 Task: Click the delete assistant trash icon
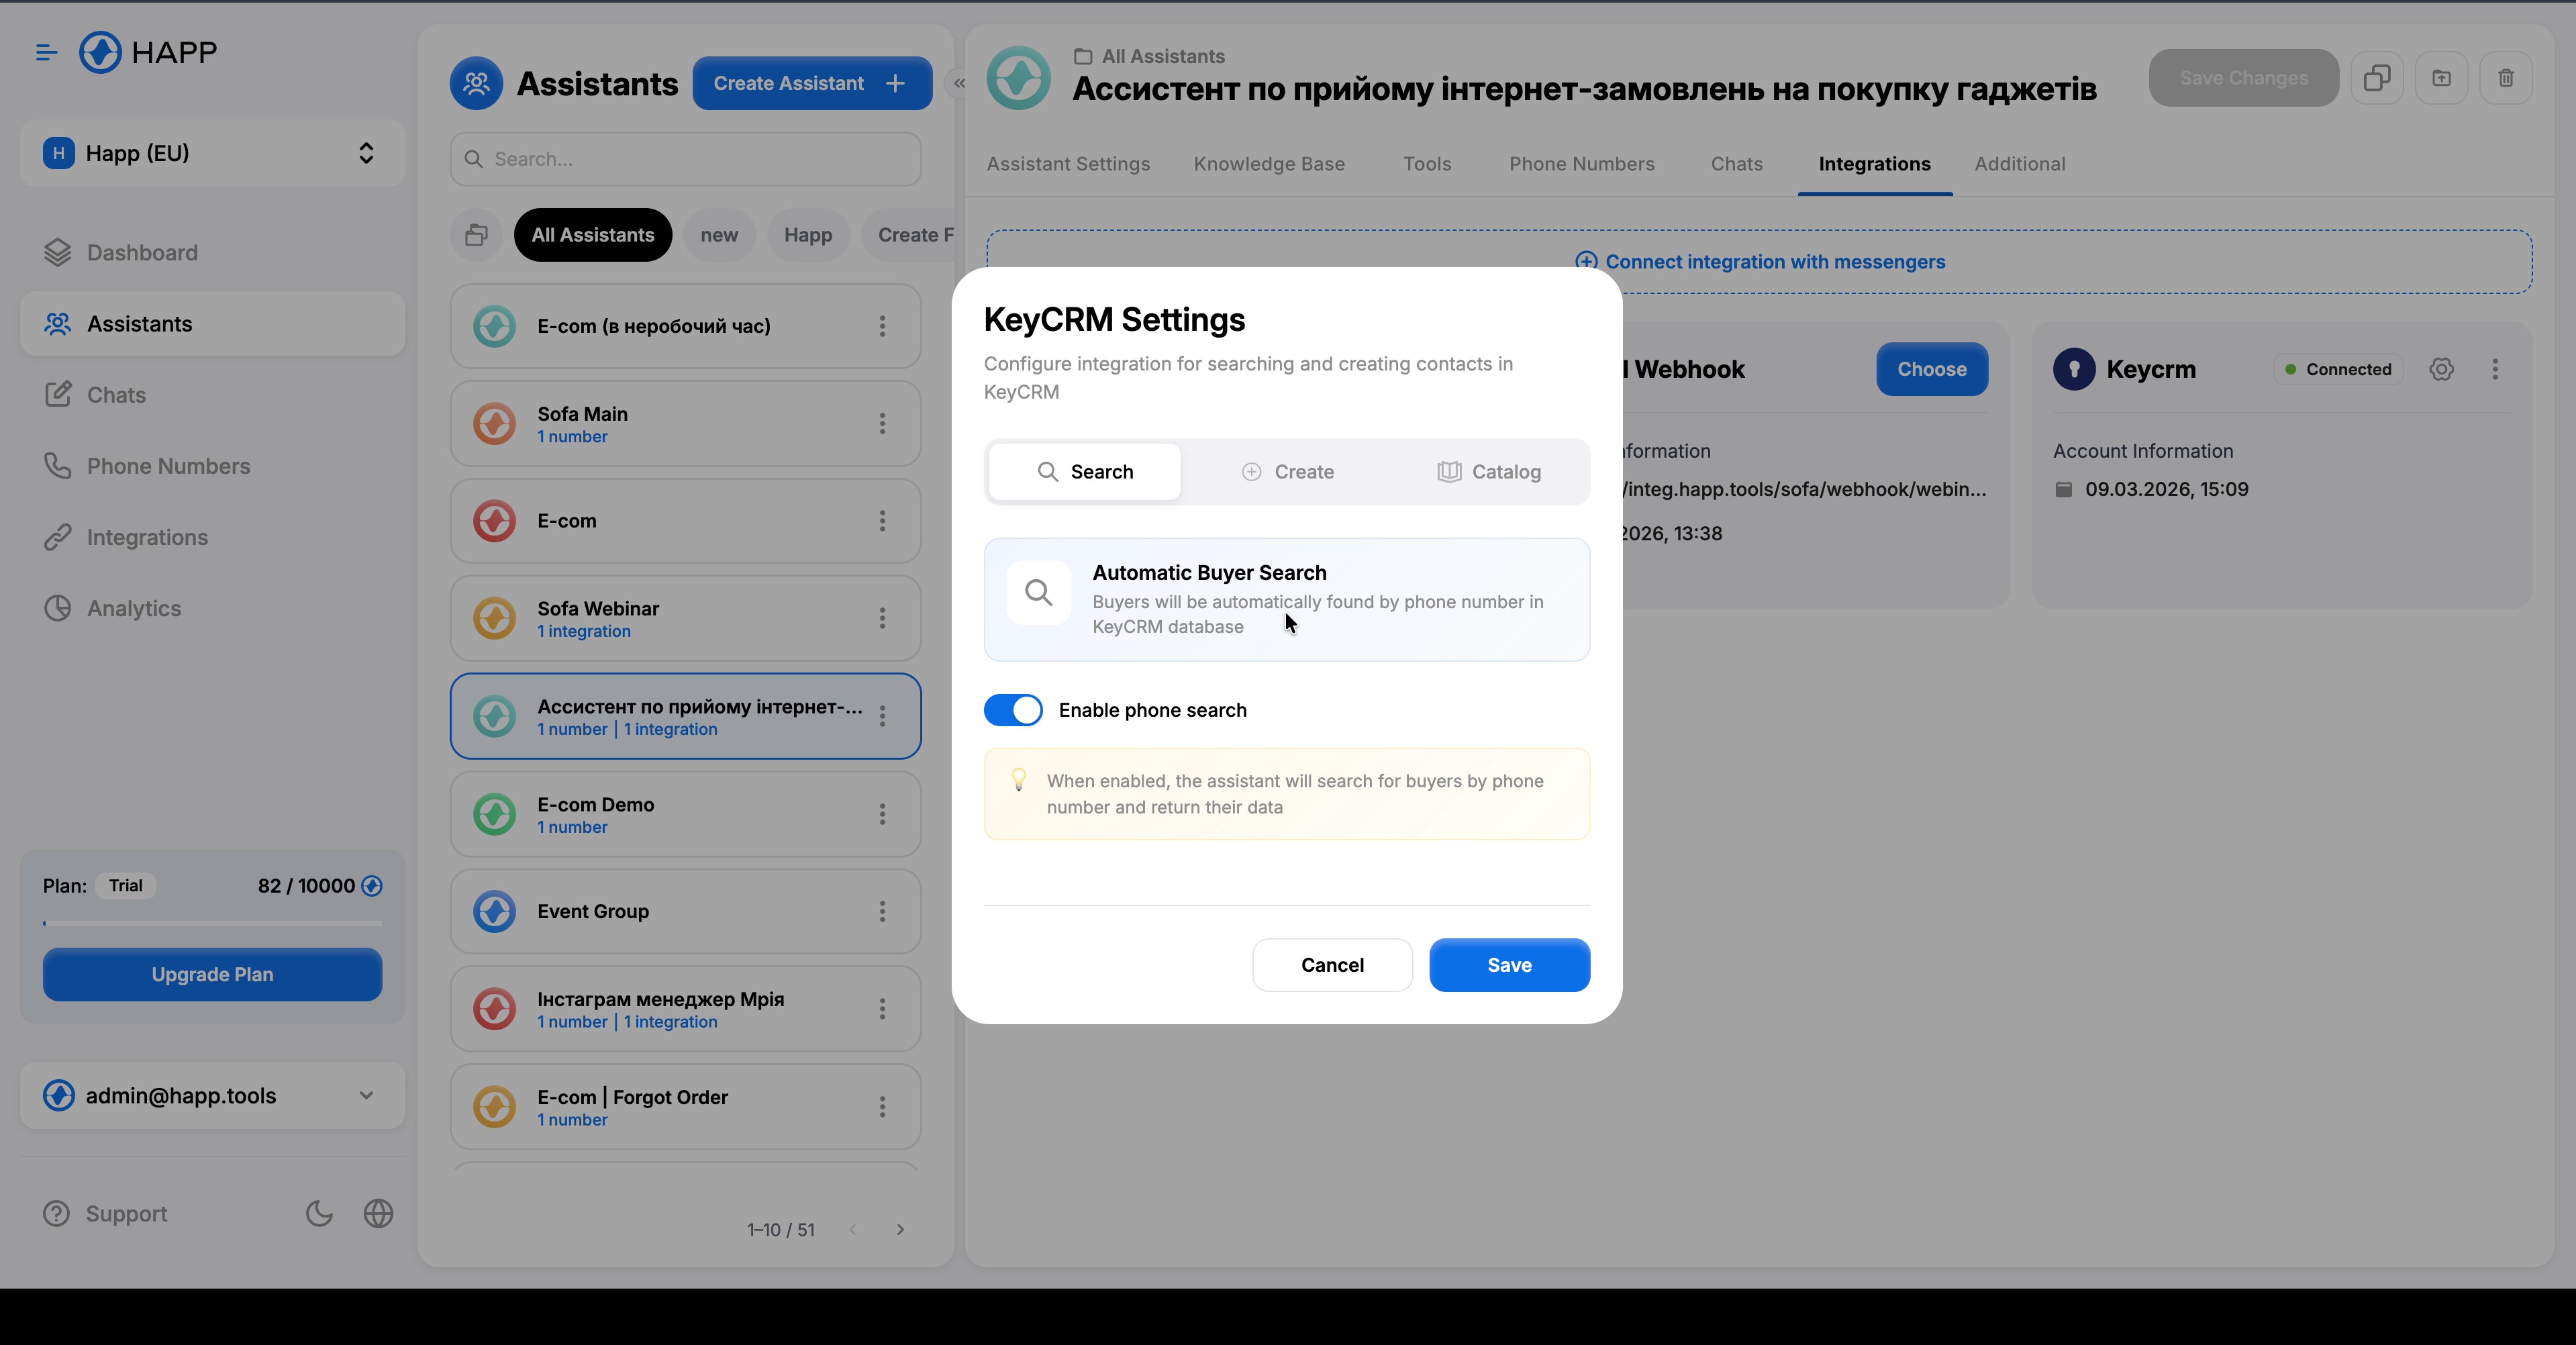coord(2506,78)
